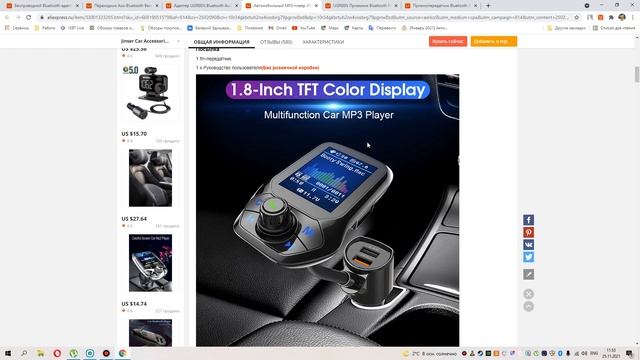Screen dimensions: 640x360
Task: Bookmark this page with the star icon
Action: click(577, 18)
